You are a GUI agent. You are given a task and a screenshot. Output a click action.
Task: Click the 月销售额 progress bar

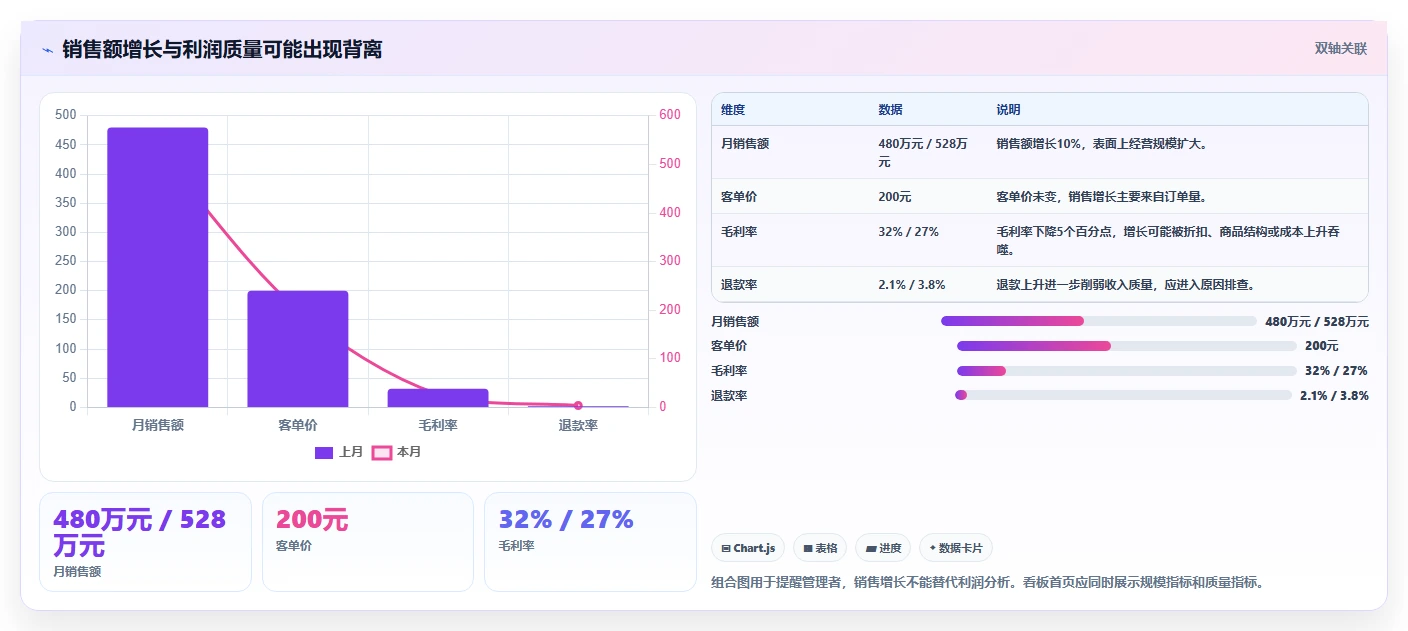pyautogui.click(x=1098, y=321)
